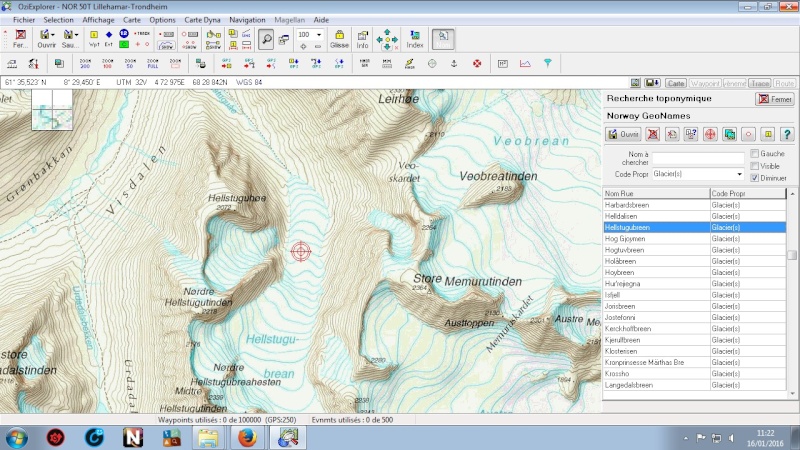Click the red X clear icon in GeoNames panel

653,134
